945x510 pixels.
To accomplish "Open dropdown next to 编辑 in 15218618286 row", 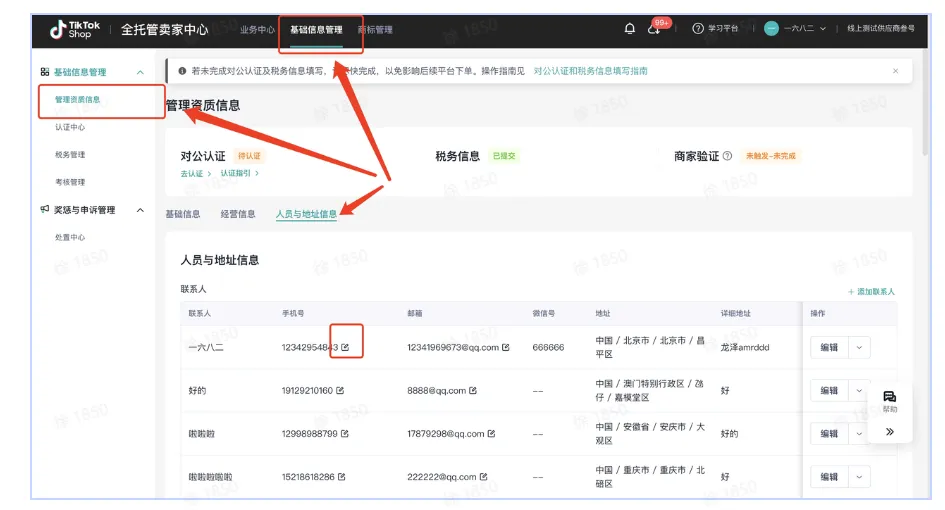I will [x=859, y=477].
